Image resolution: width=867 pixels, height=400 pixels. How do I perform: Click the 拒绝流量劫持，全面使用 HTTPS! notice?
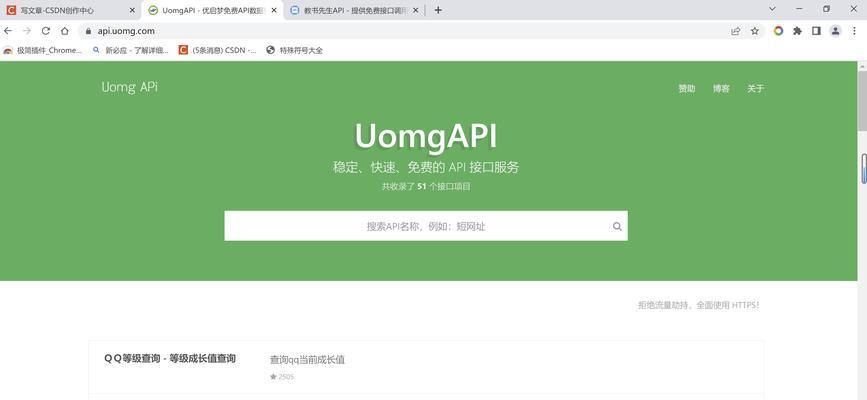(699, 305)
